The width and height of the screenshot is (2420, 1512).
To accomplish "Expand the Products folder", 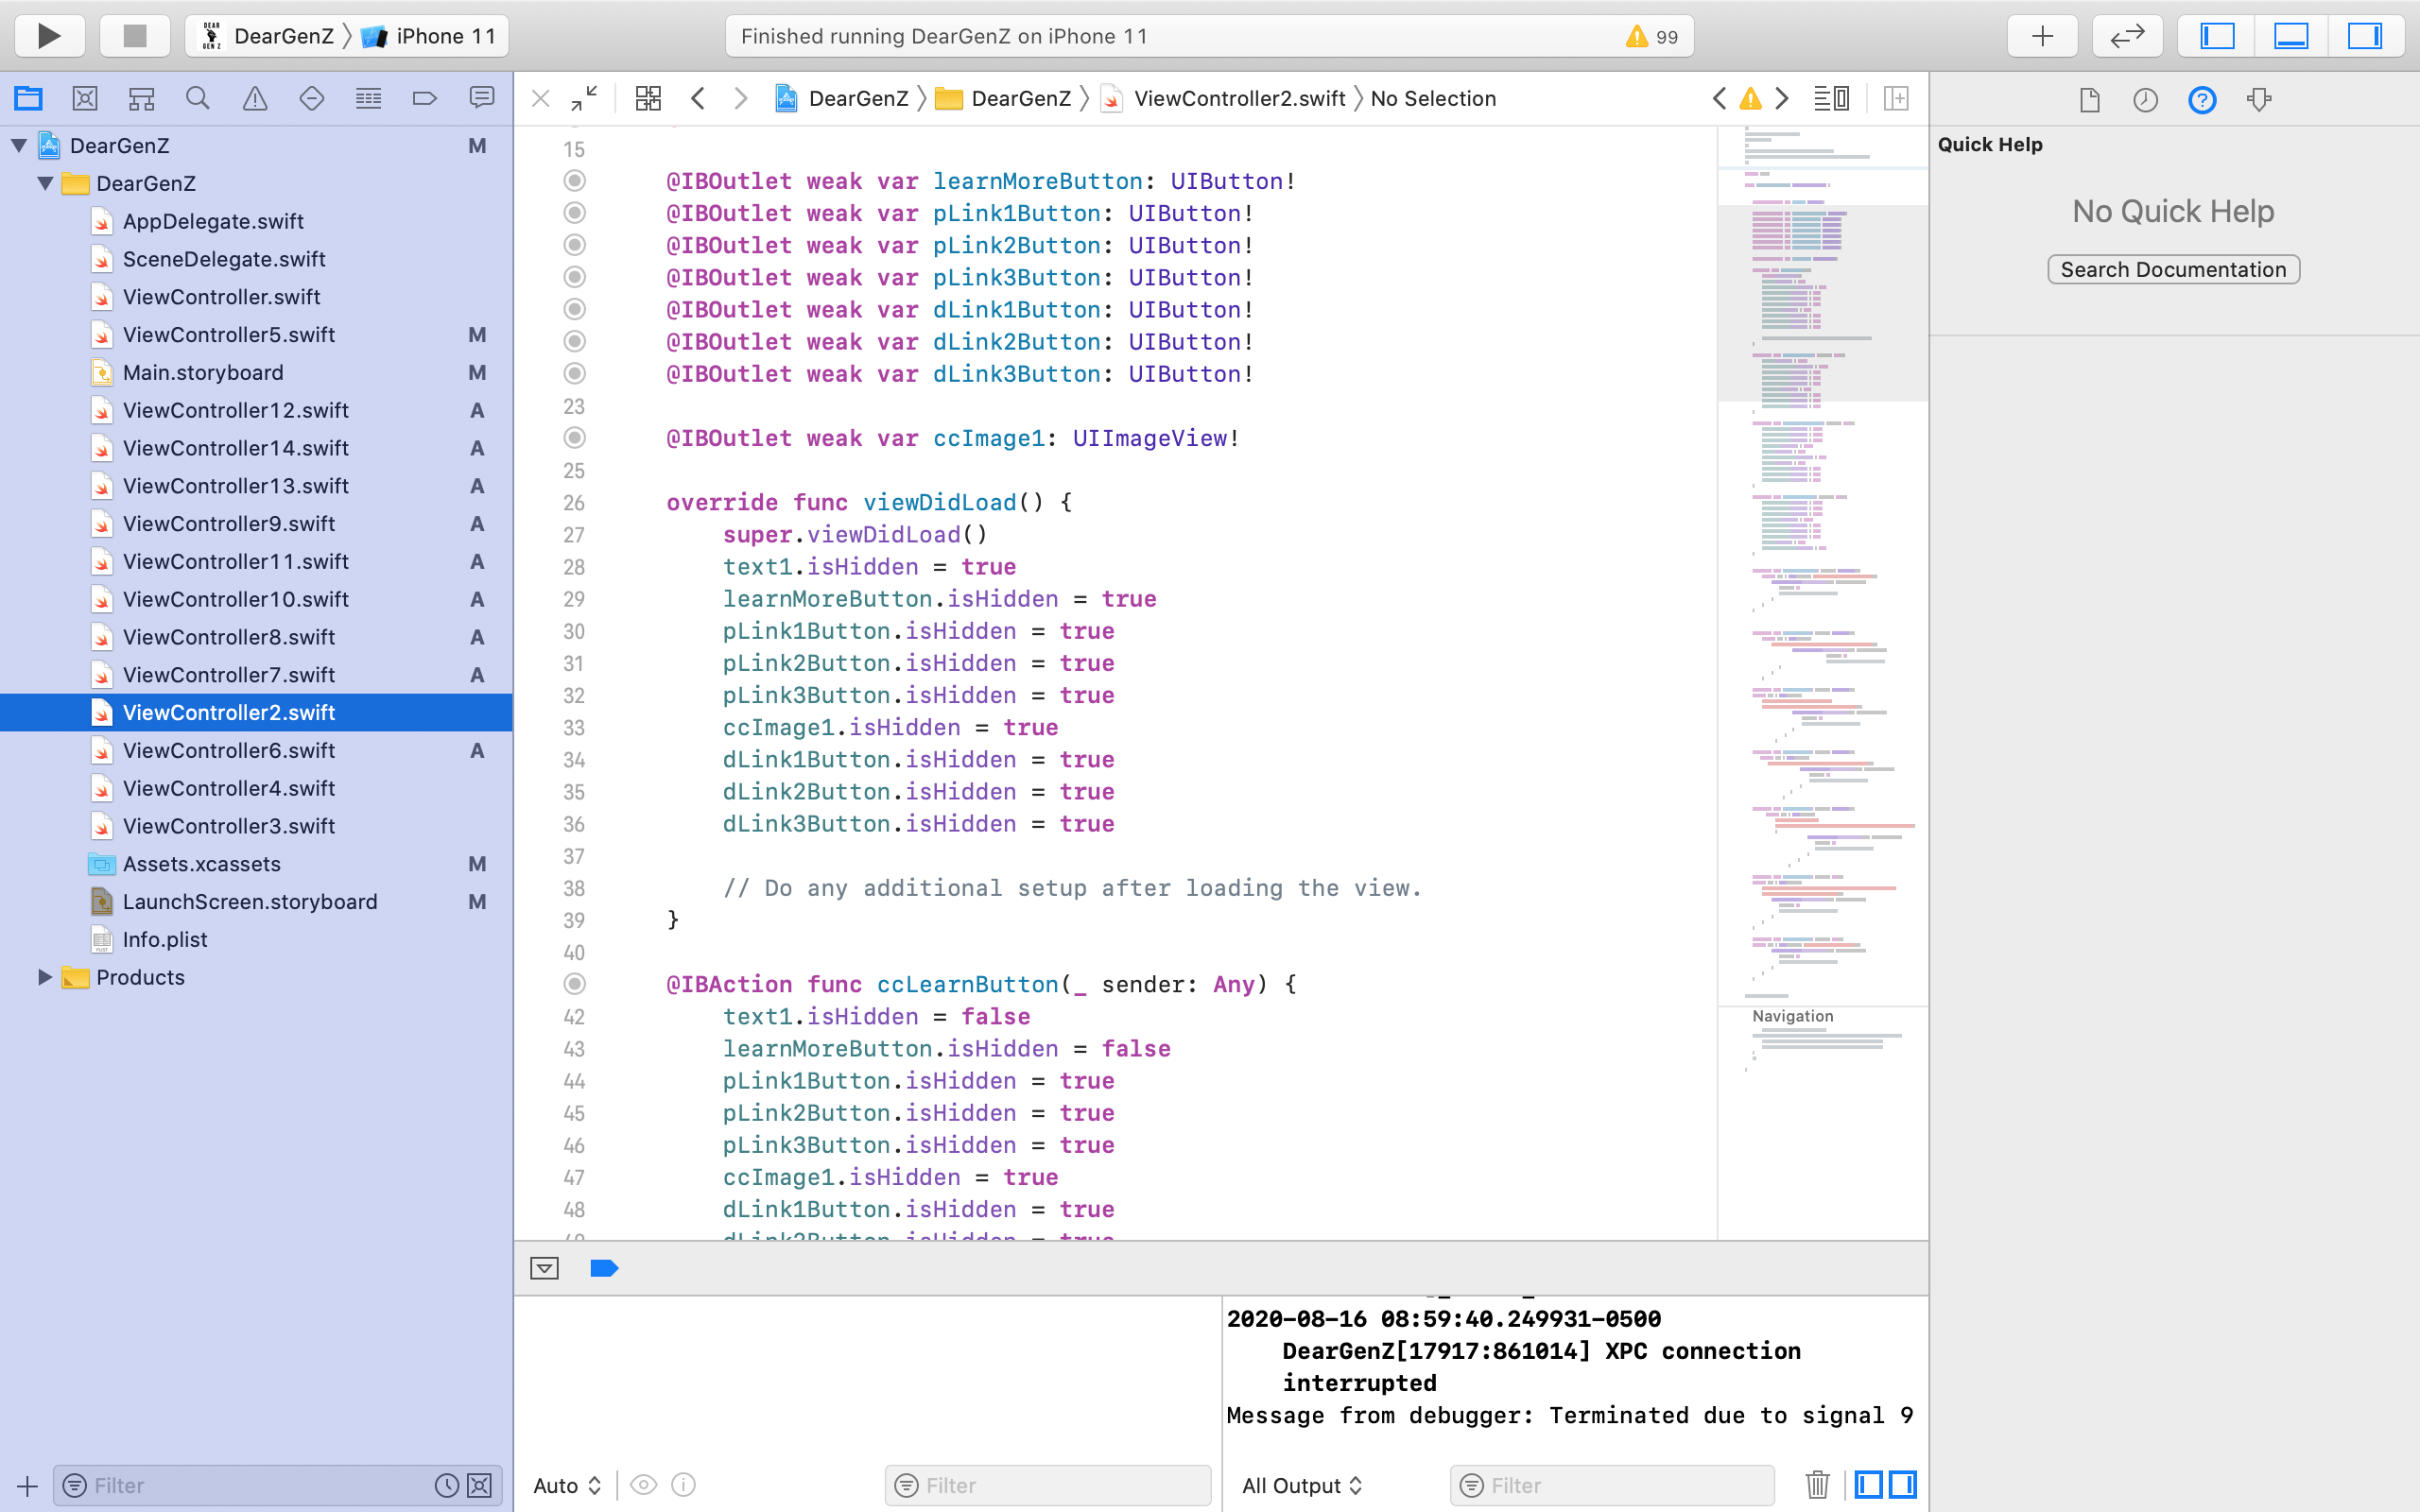I will point(45,977).
